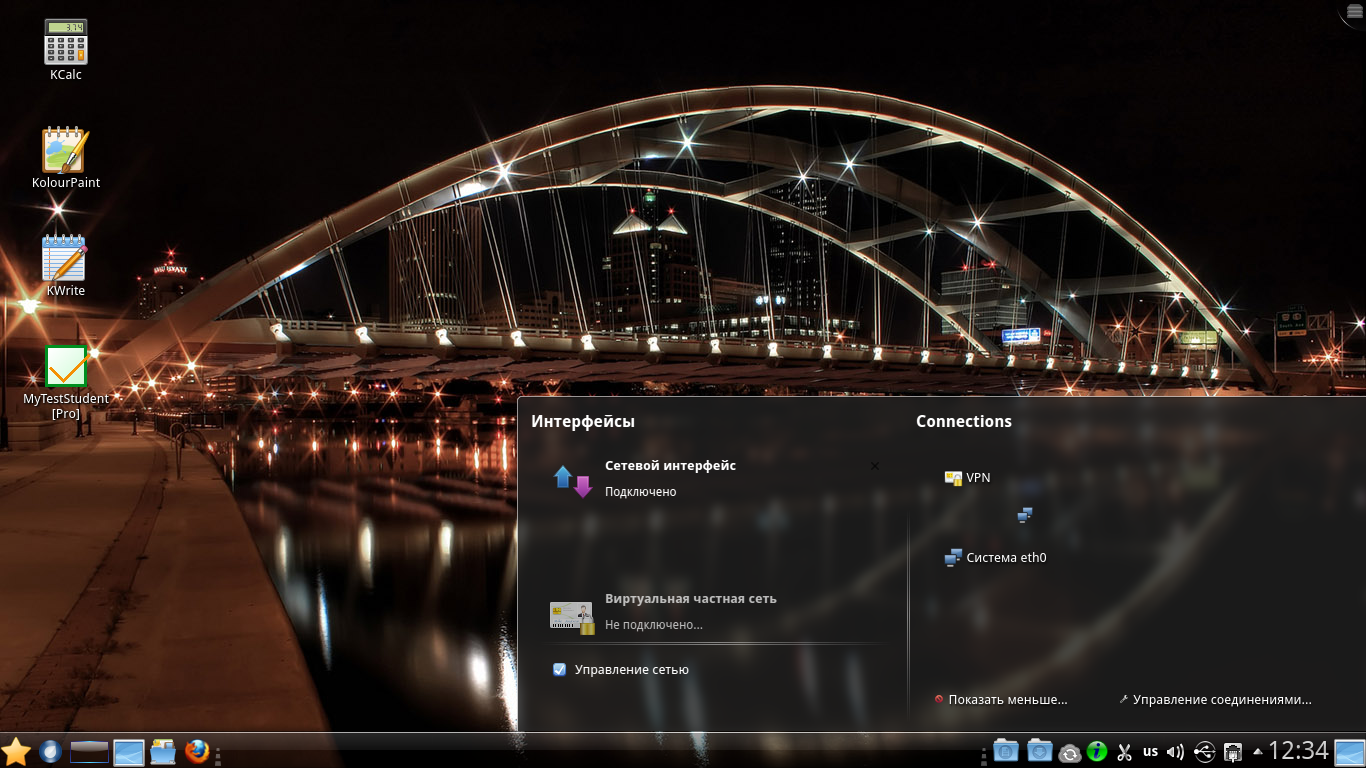Open the Klipper scissors clipboard icon

point(1124,751)
